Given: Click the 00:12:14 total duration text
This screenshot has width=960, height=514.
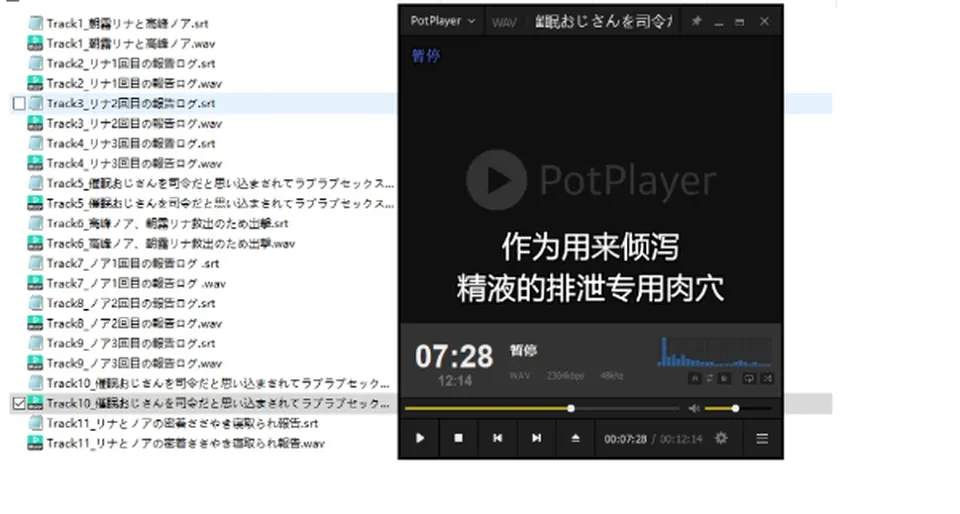Looking at the screenshot, I should pyautogui.click(x=681, y=439).
